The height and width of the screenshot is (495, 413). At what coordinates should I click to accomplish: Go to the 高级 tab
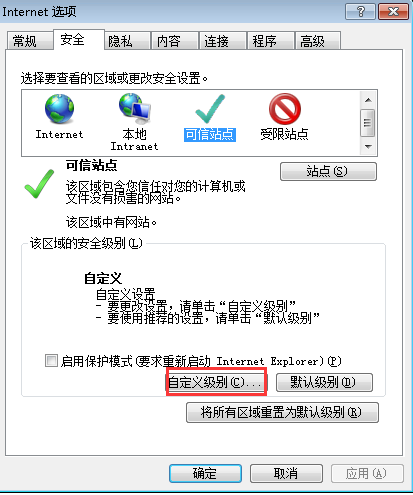pyautogui.click(x=318, y=41)
